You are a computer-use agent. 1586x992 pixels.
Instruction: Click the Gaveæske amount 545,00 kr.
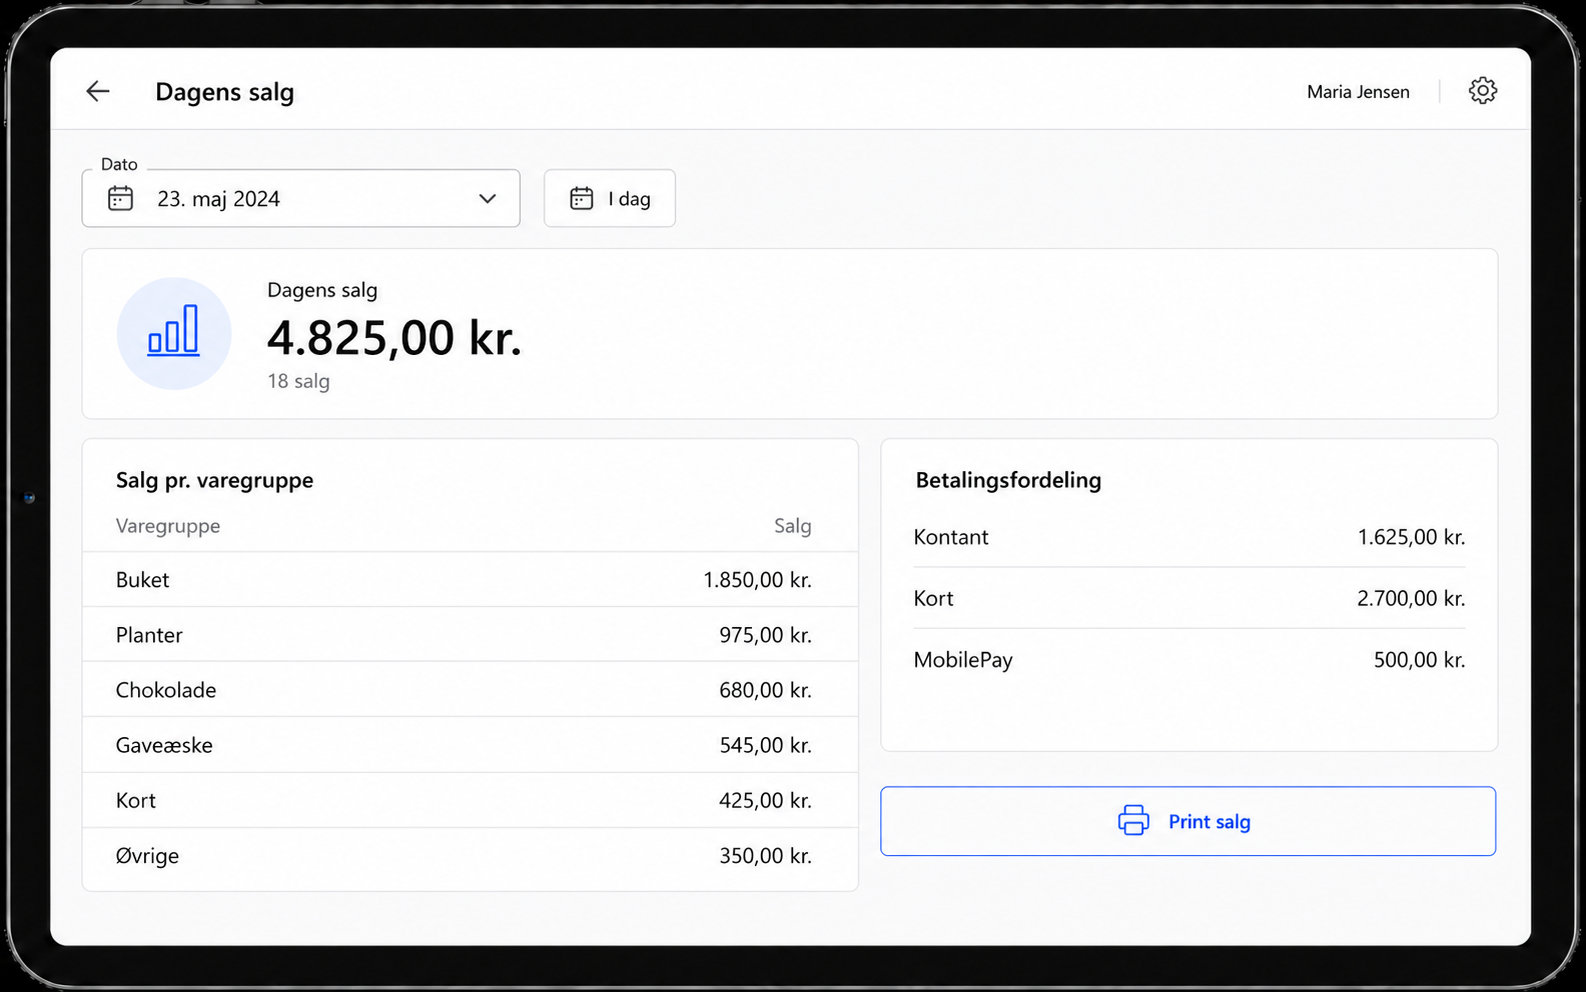click(765, 745)
